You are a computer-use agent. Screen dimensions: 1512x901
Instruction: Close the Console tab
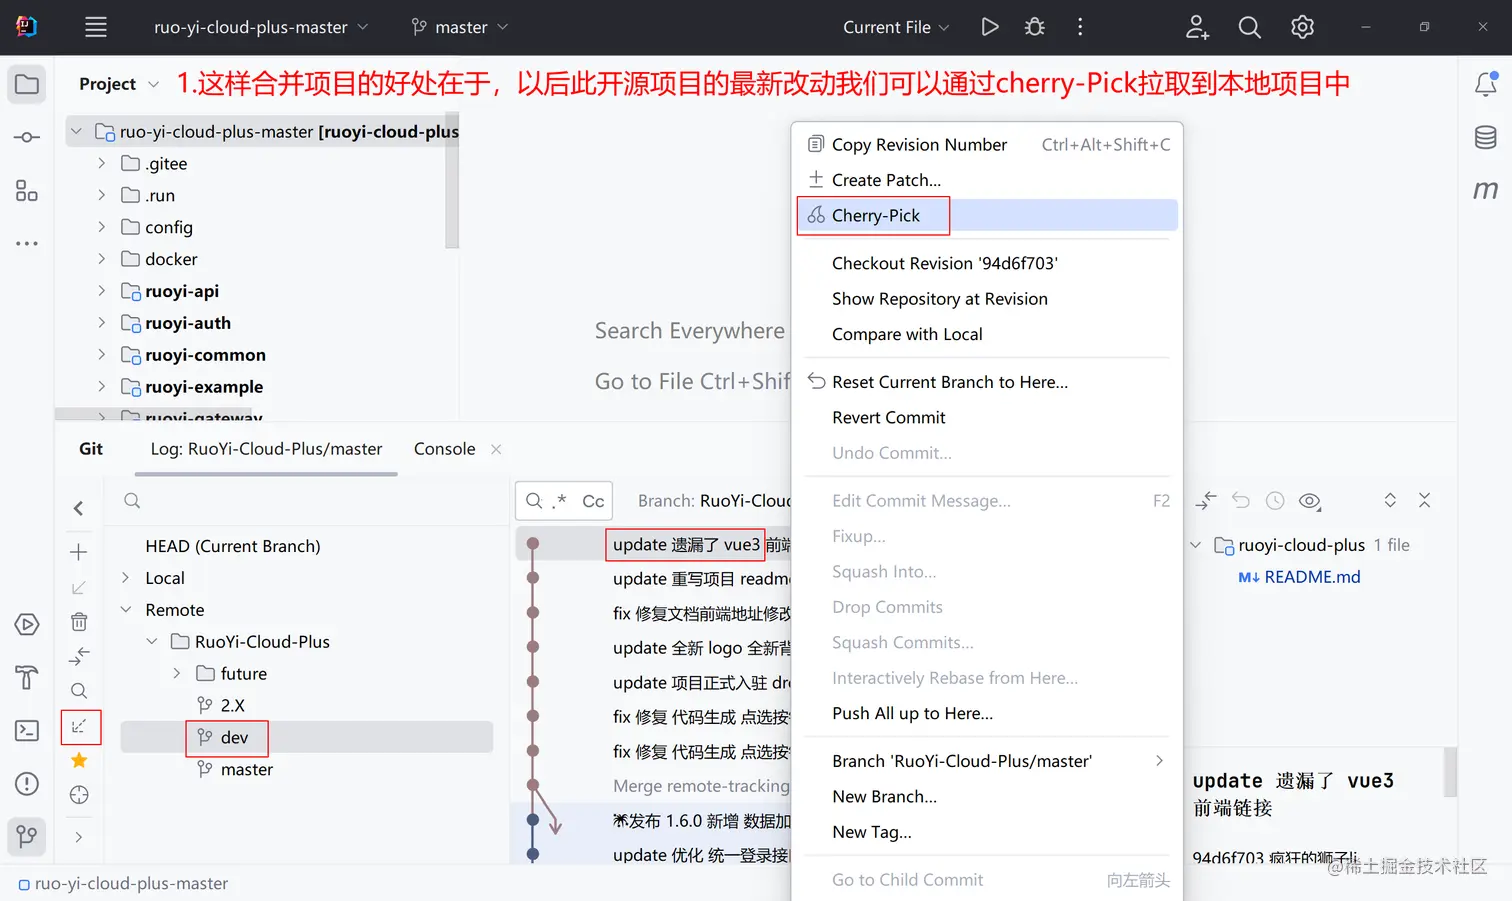pyautogui.click(x=496, y=449)
